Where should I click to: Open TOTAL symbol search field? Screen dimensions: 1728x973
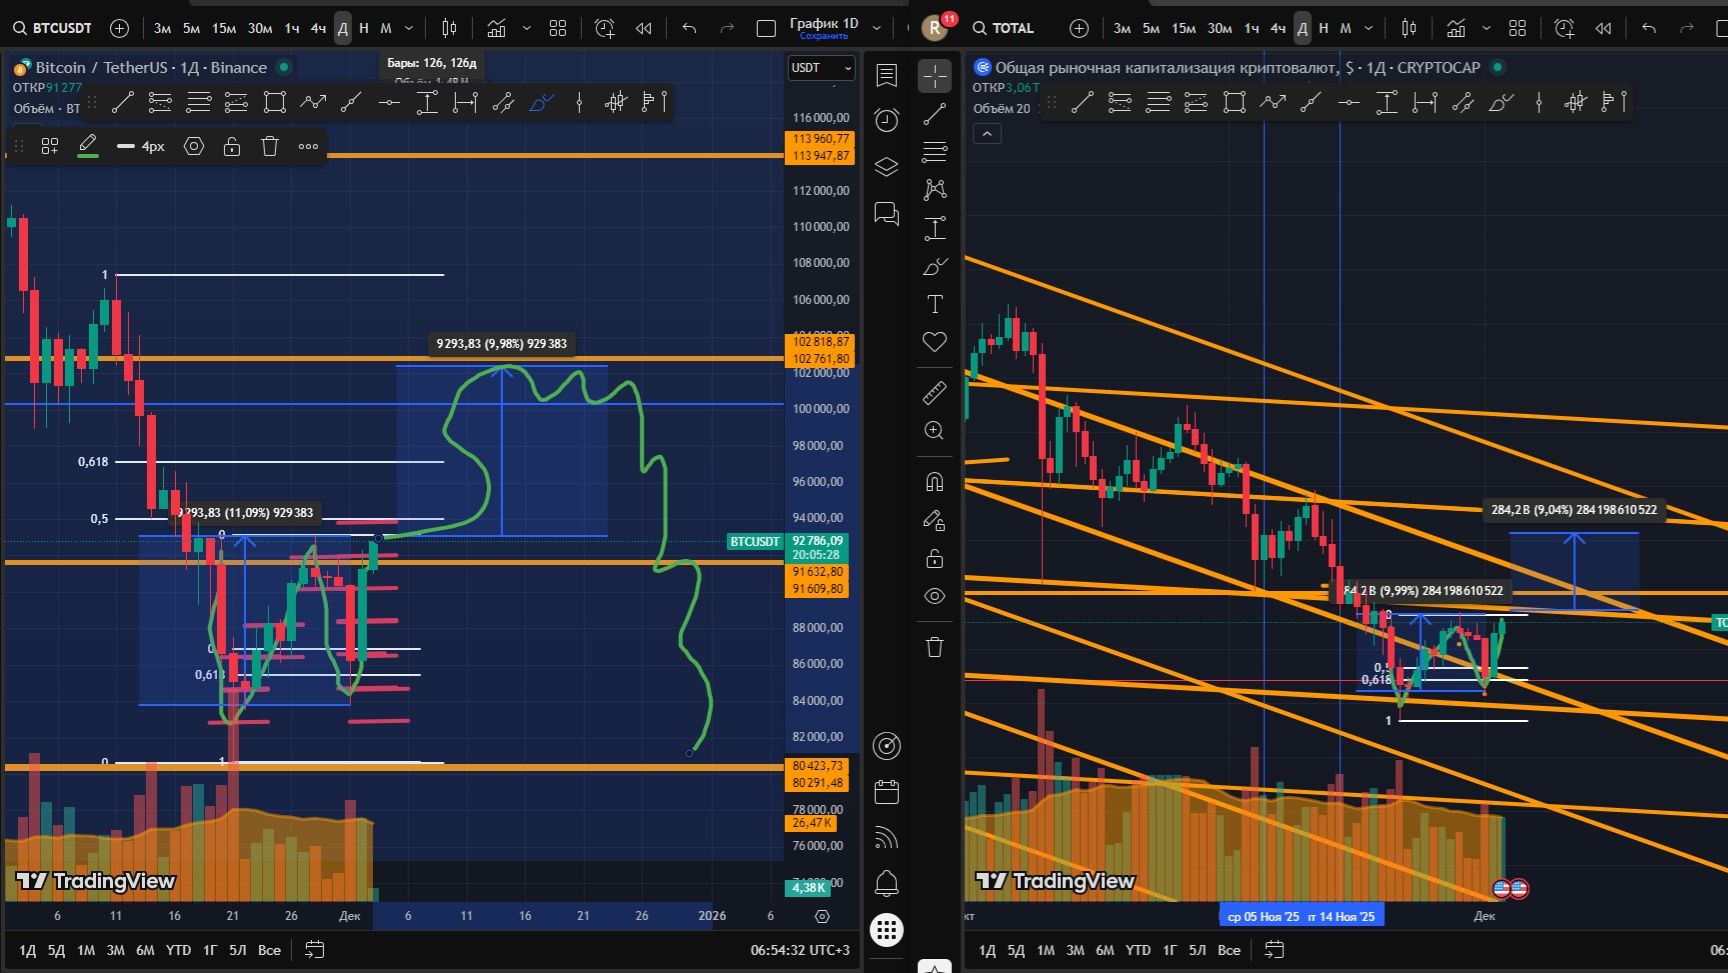tap(1004, 28)
